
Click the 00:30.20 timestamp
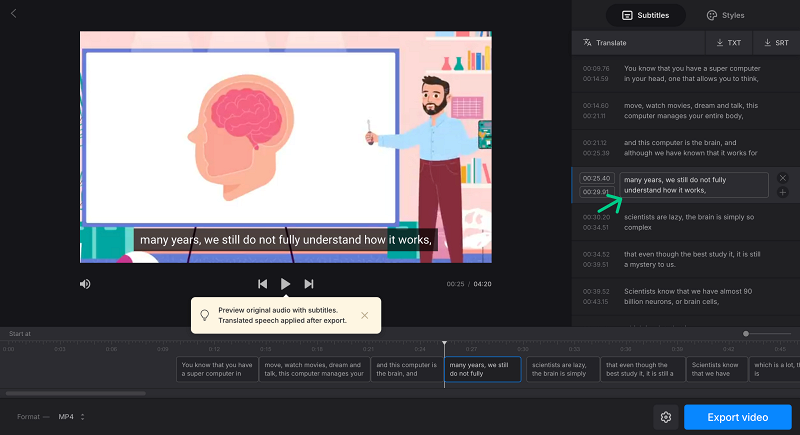click(x=596, y=217)
